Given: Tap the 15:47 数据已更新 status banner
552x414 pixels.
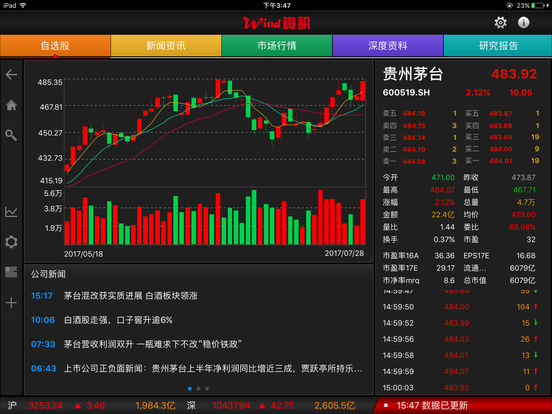Looking at the screenshot, I should [x=462, y=406].
